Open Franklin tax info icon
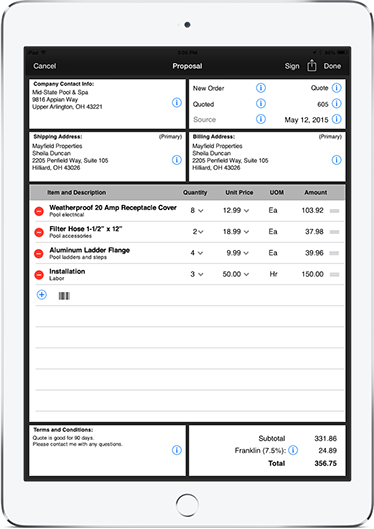This screenshot has height=529, width=374. 293,450
